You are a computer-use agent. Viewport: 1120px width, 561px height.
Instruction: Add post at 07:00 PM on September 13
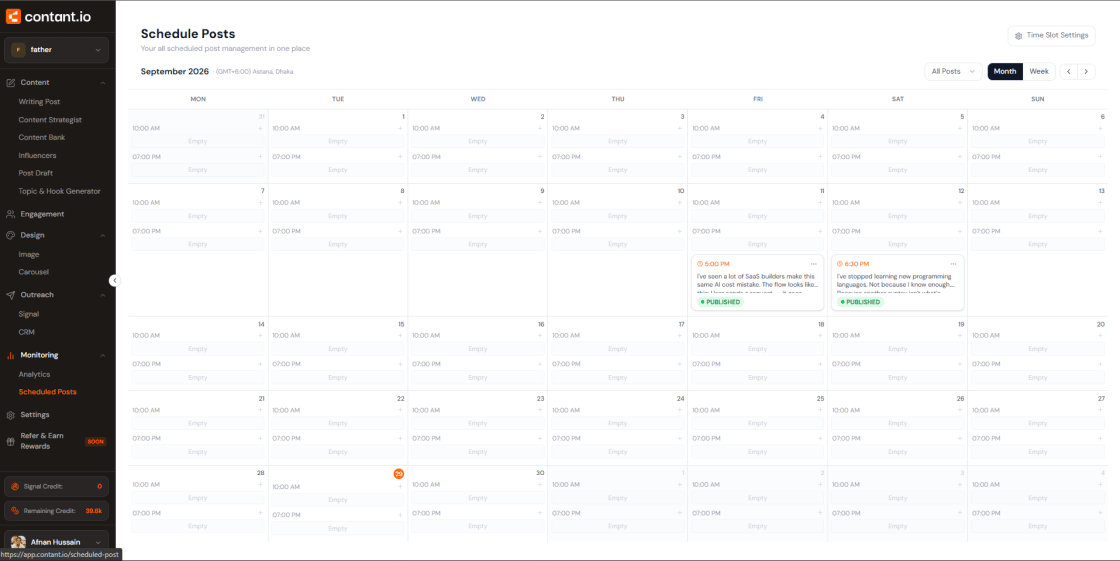[x=1100, y=232]
